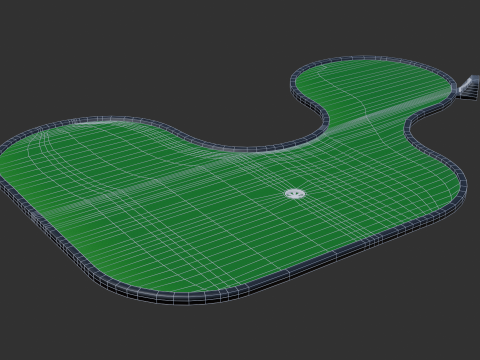Select the white golf hole cup
The height and width of the screenshot is (360, 480).
(295, 194)
